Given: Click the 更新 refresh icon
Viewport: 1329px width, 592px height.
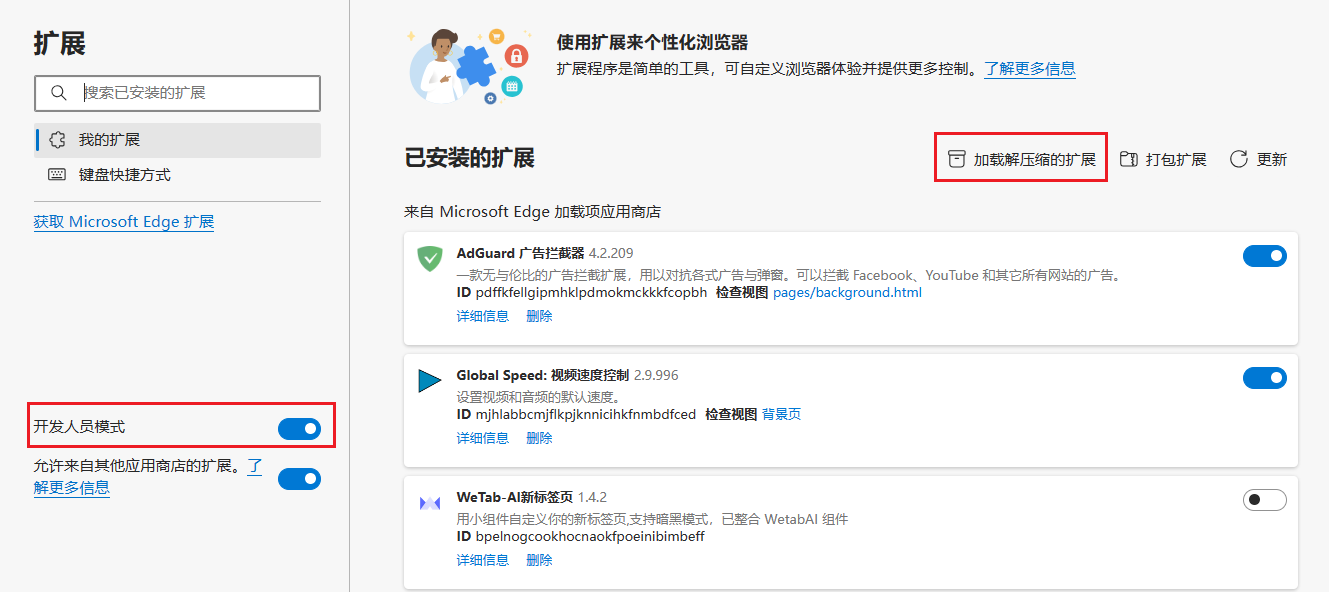Looking at the screenshot, I should click(1239, 159).
